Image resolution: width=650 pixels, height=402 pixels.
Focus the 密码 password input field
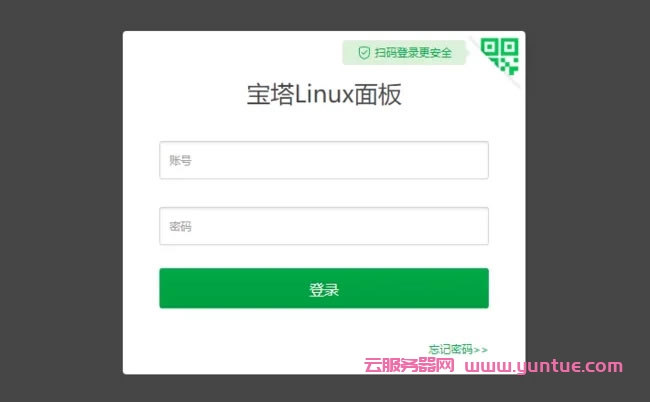pyautogui.click(x=324, y=226)
